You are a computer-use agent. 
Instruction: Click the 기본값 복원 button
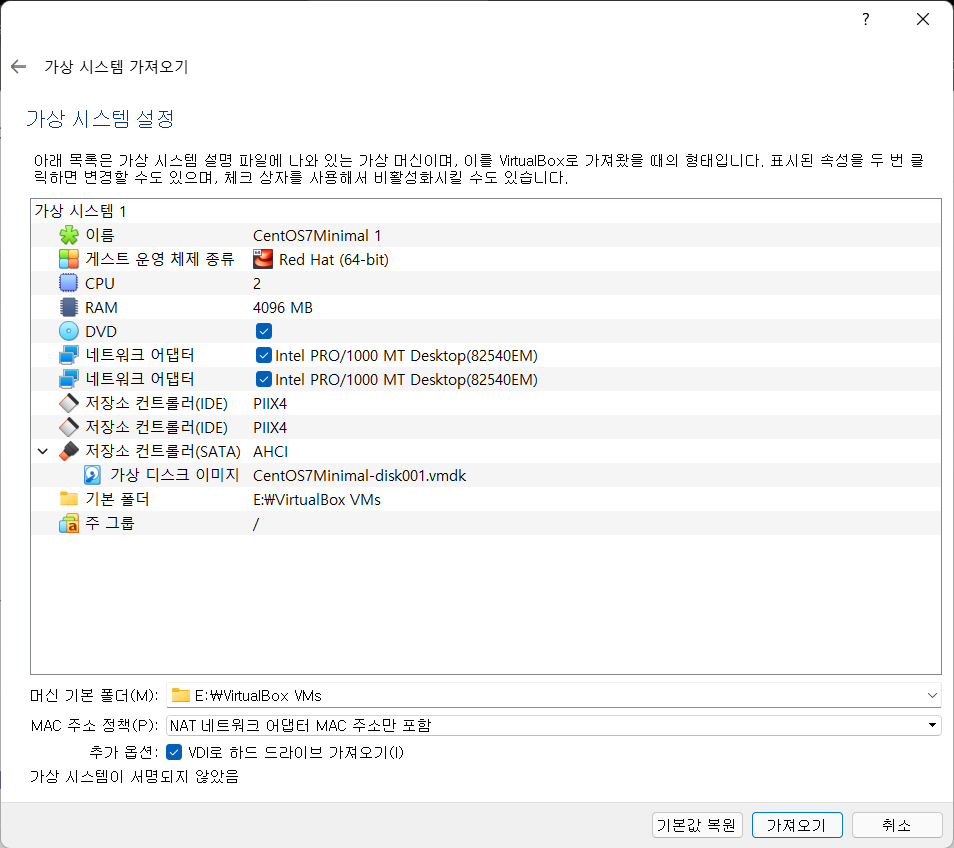697,825
